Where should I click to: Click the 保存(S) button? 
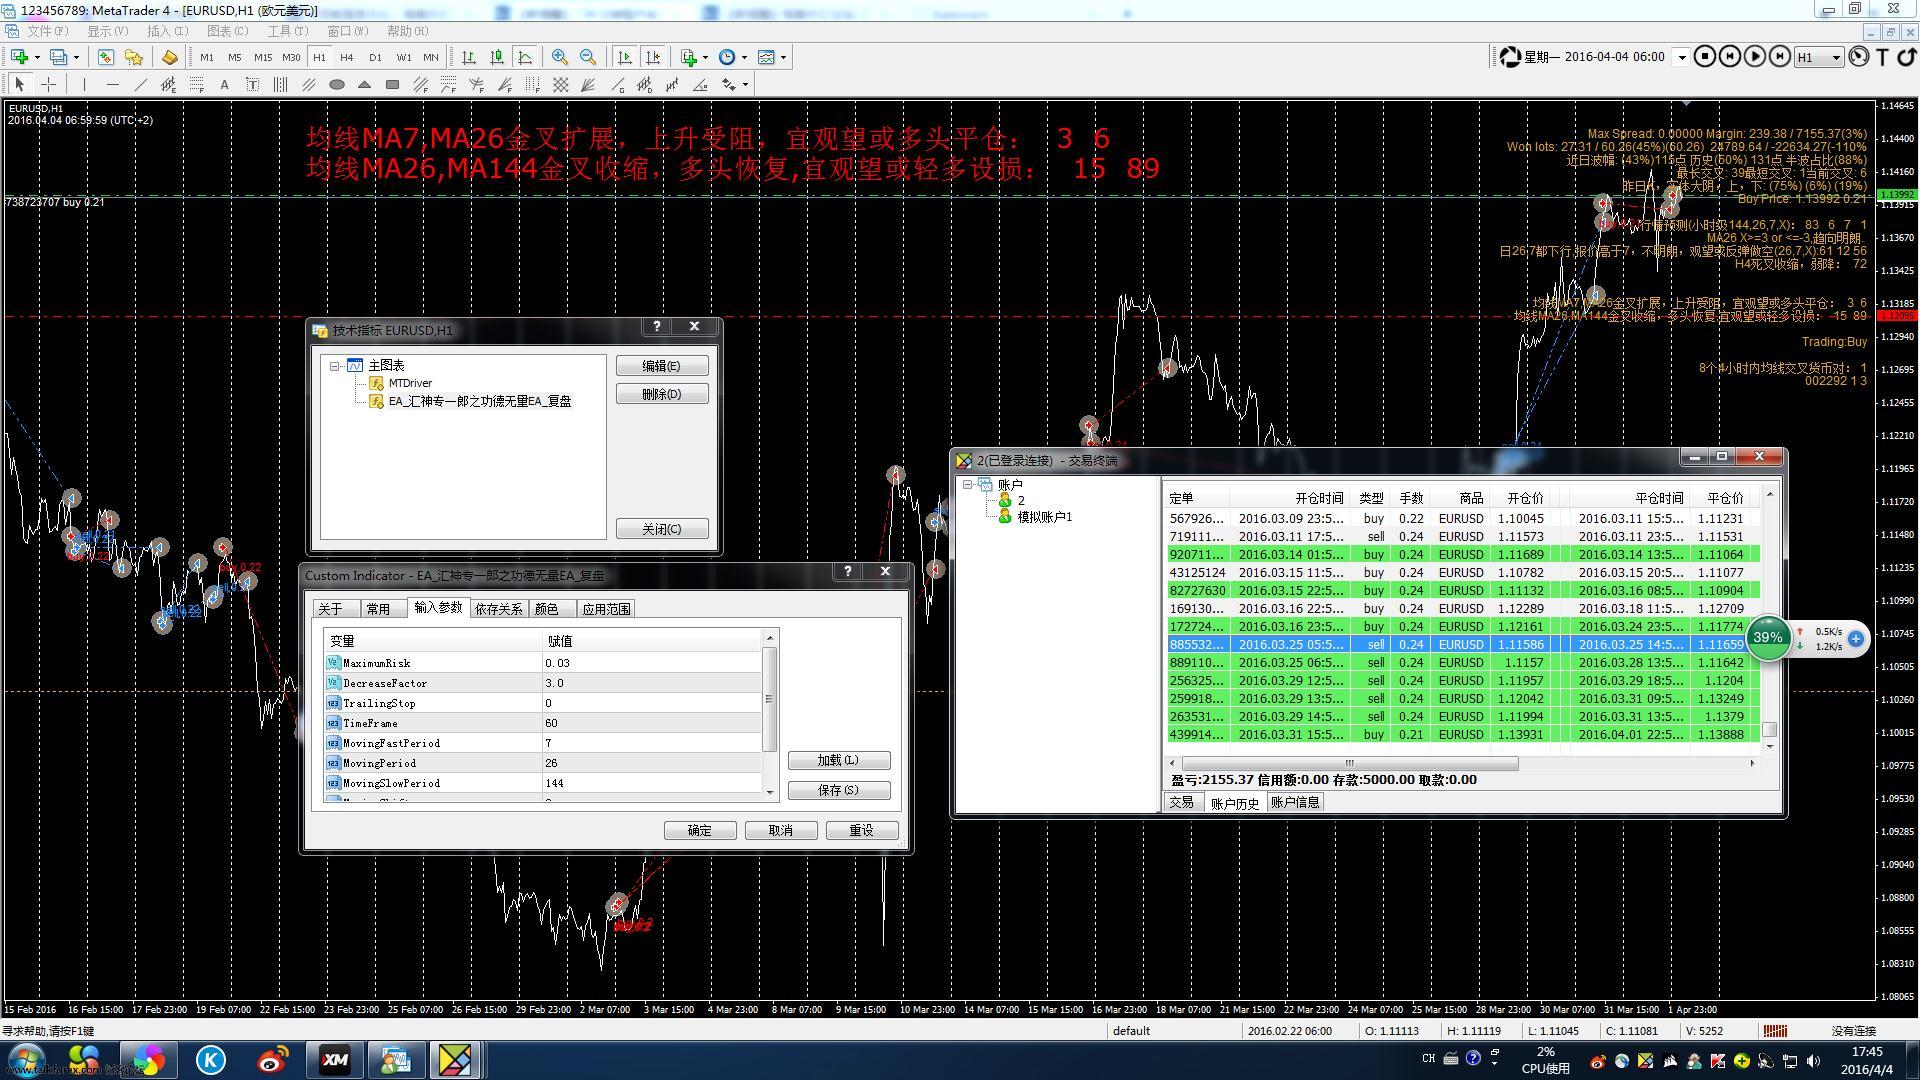tap(838, 790)
